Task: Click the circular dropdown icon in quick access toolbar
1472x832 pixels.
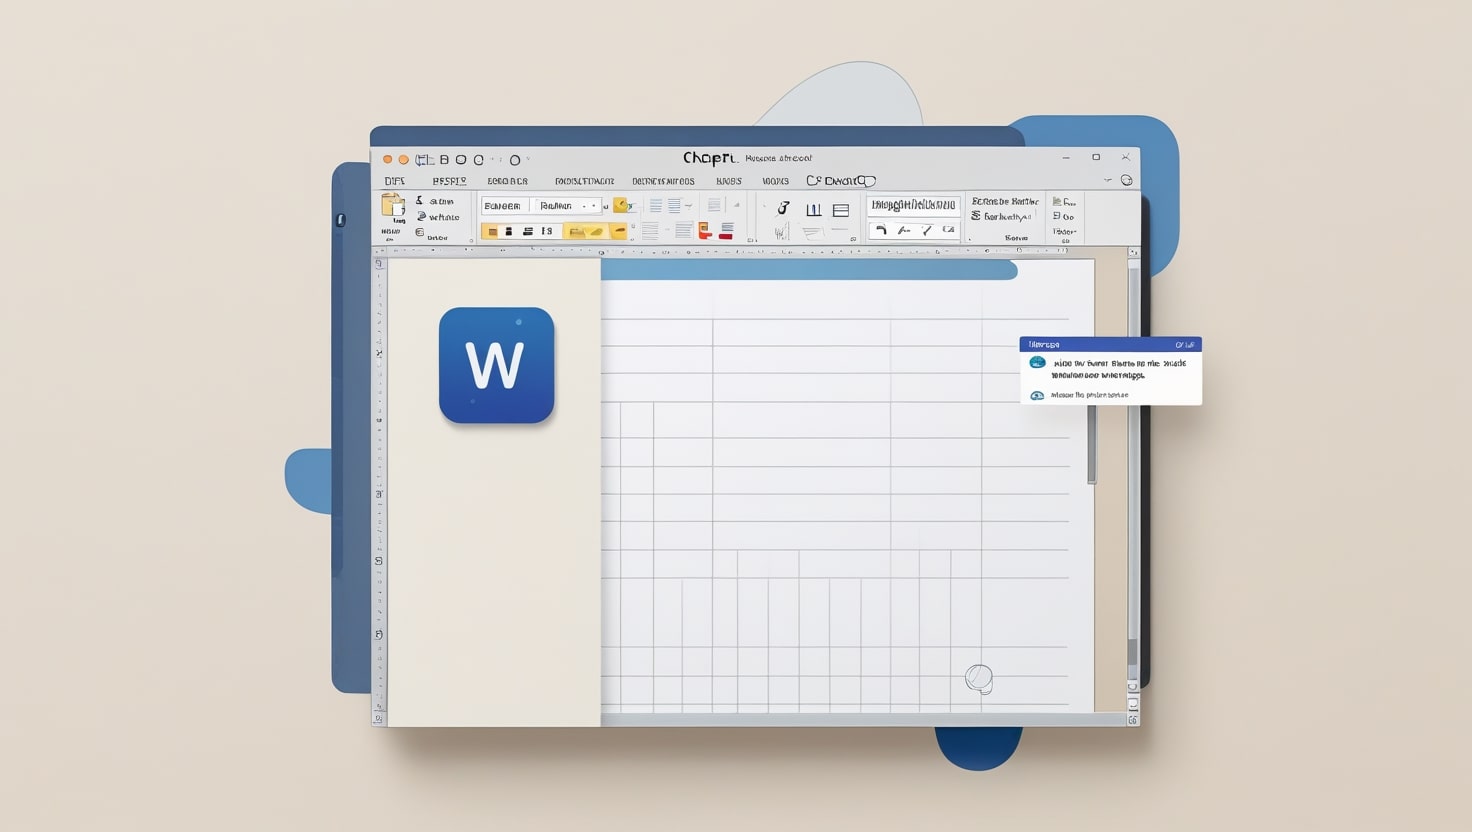Action: [x=515, y=159]
